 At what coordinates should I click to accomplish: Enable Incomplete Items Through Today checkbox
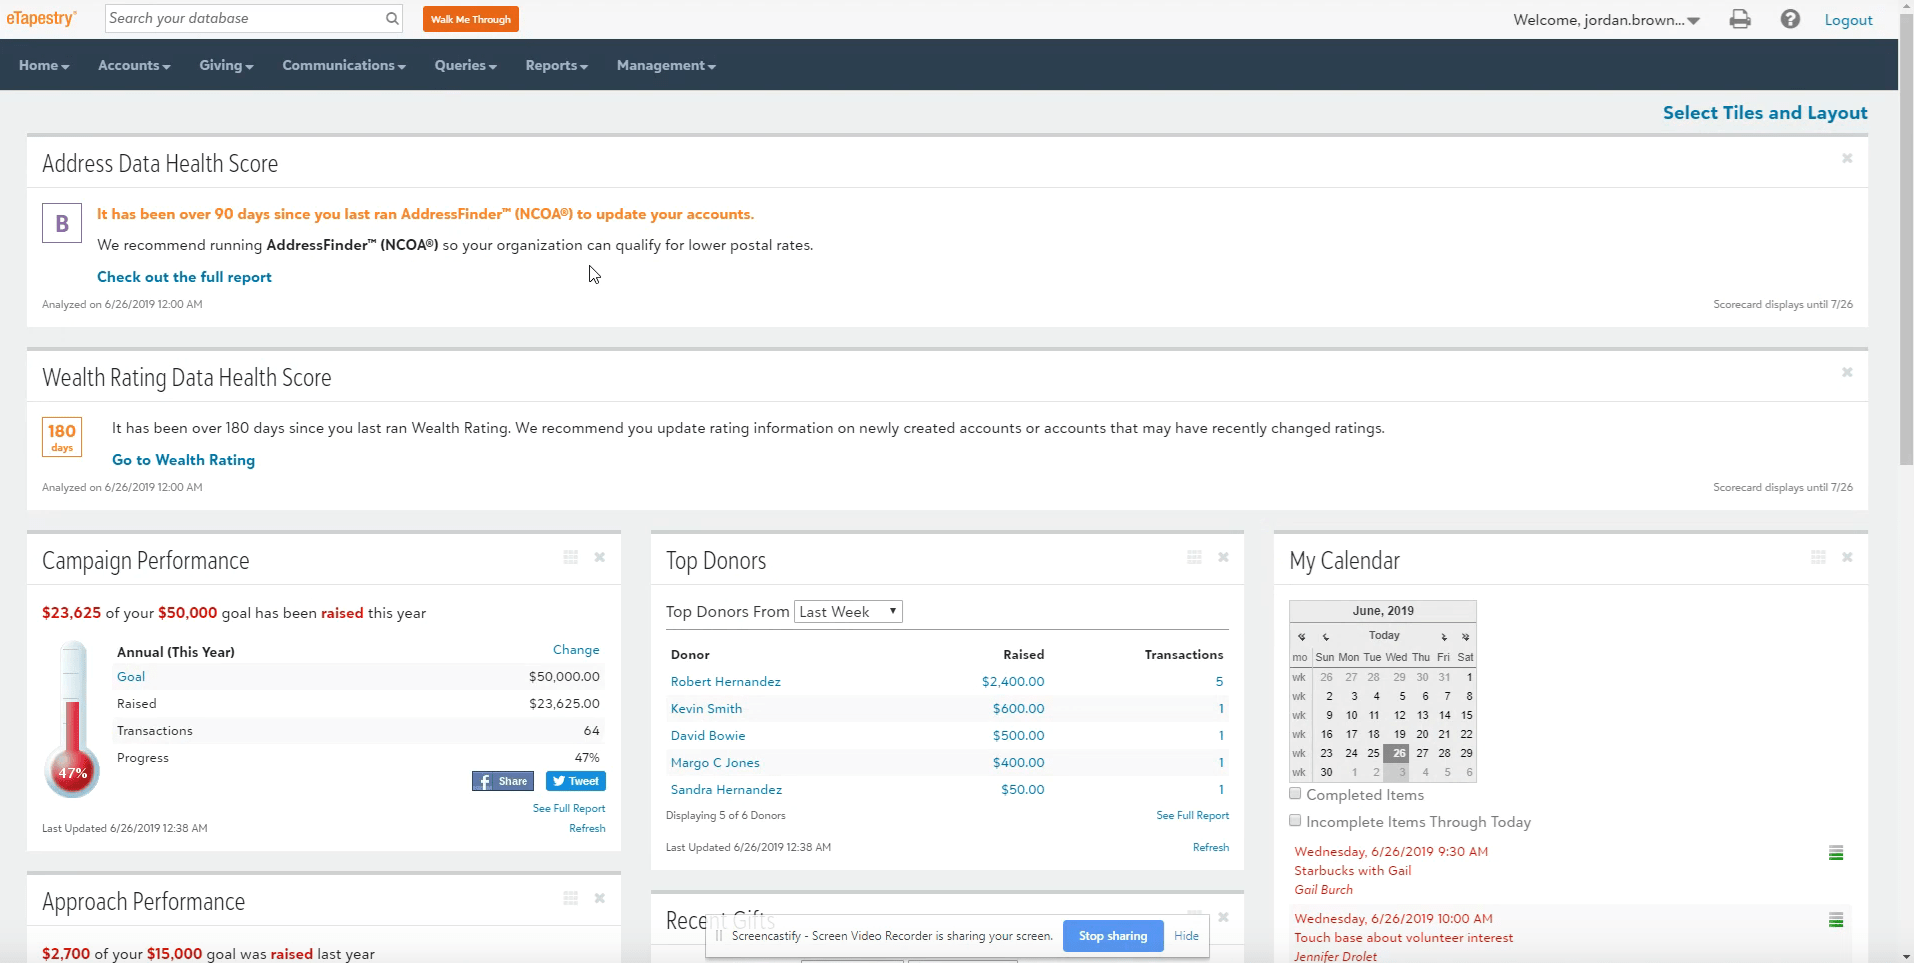(1295, 821)
